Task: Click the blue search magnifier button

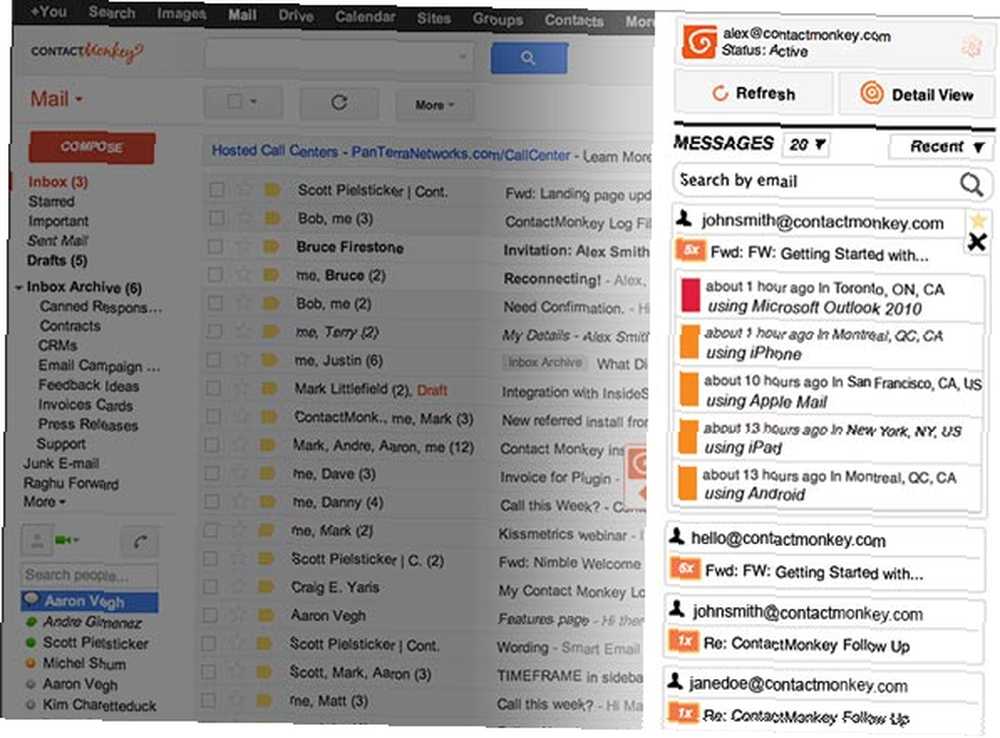Action: click(529, 58)
